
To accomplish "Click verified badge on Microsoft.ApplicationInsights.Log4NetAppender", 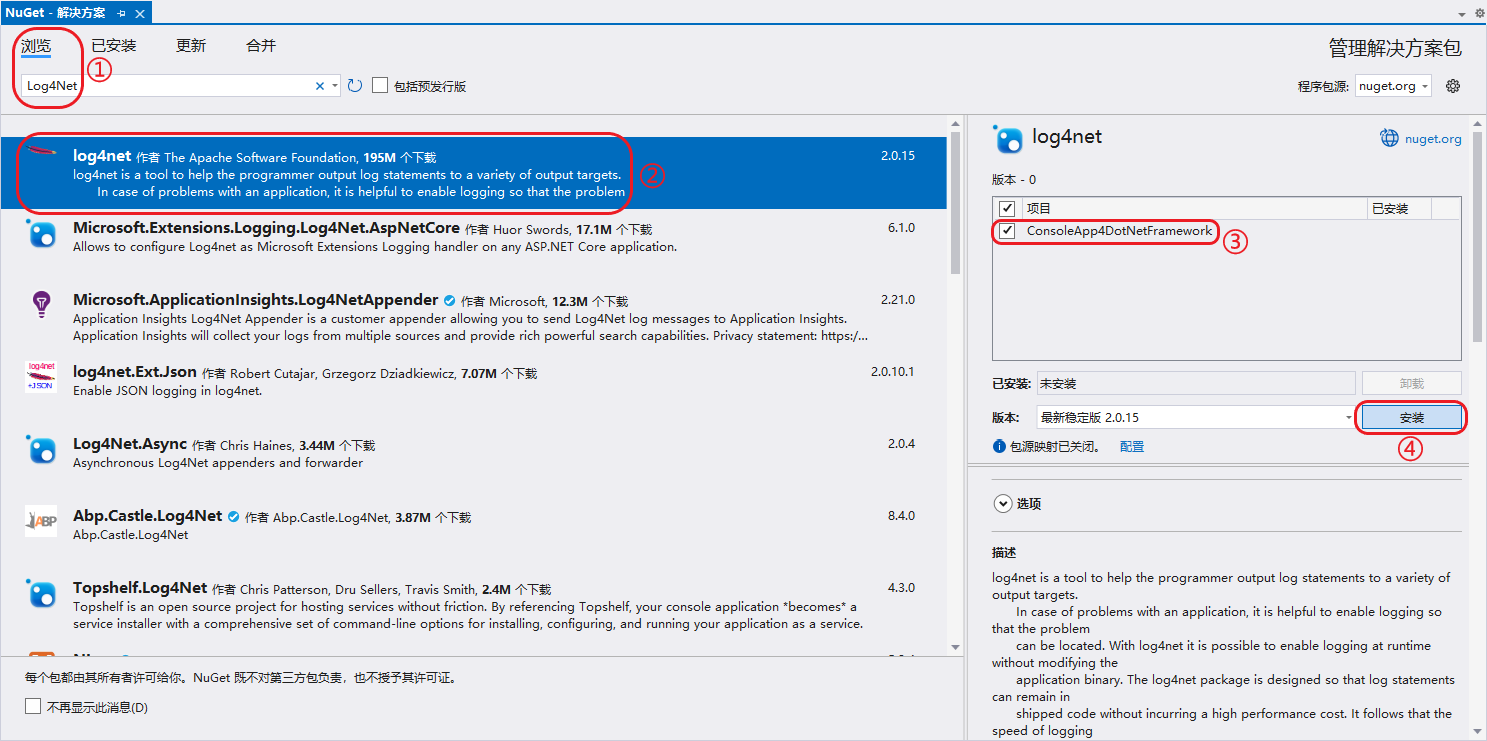I will point(449,300).
